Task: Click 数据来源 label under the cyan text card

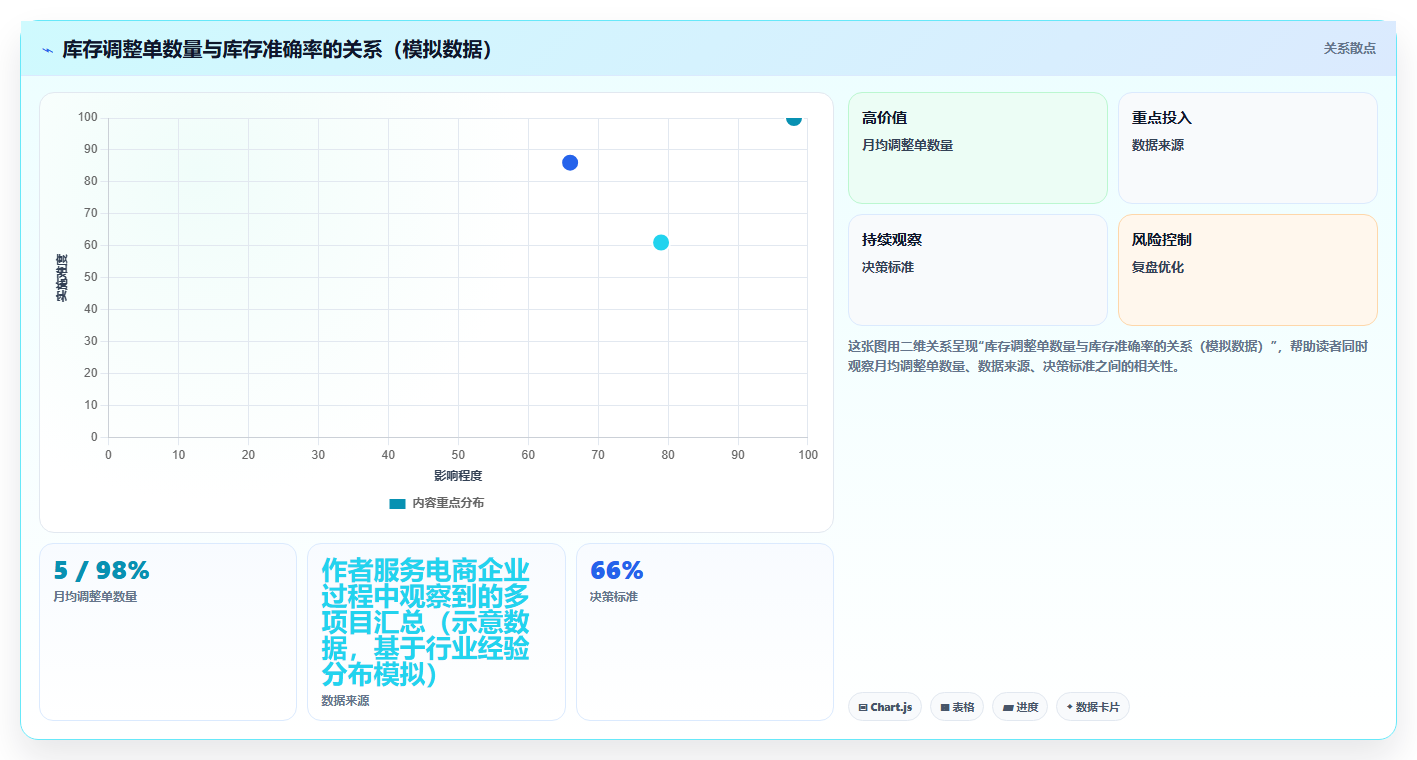Action: coord(345,701)
